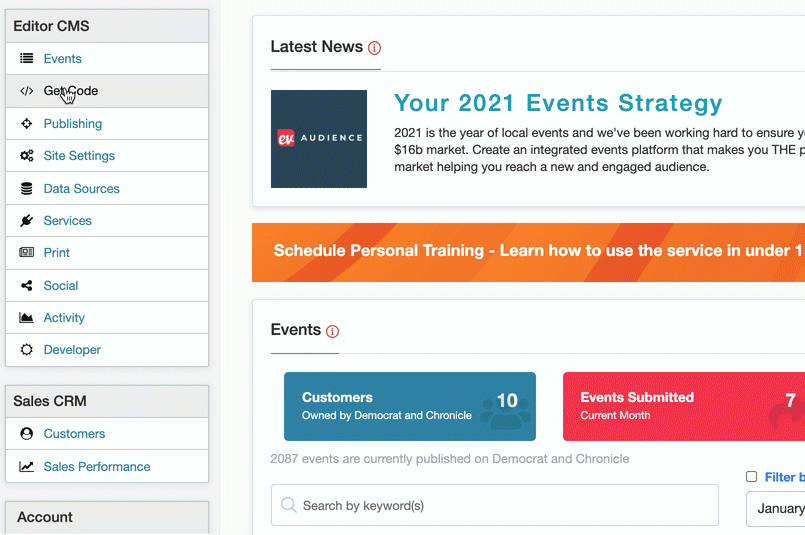Click the 2087 events currently published text
This screenshot has height=535, width=805.
click(x=450, y=458)
